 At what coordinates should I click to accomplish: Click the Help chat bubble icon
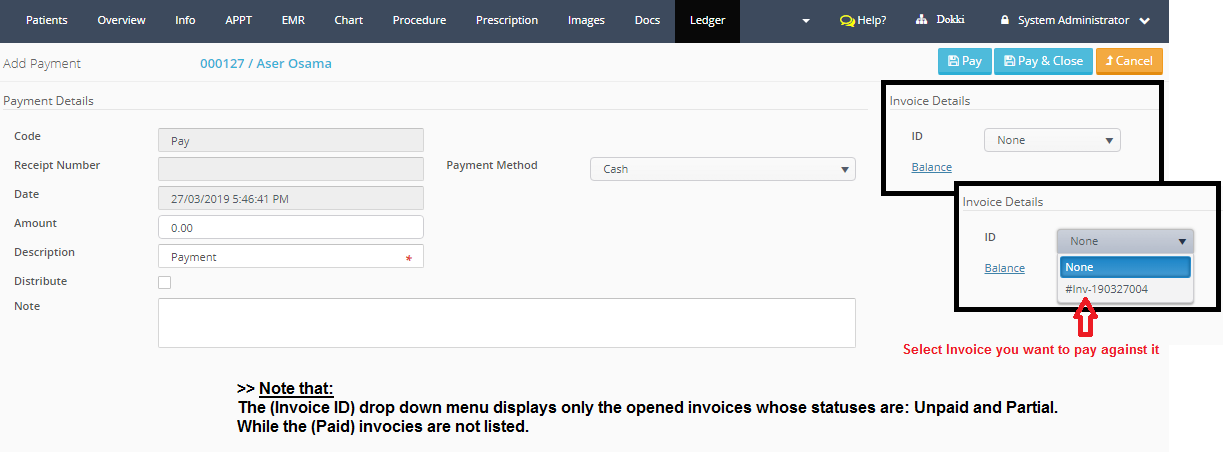tap(847, 21)
